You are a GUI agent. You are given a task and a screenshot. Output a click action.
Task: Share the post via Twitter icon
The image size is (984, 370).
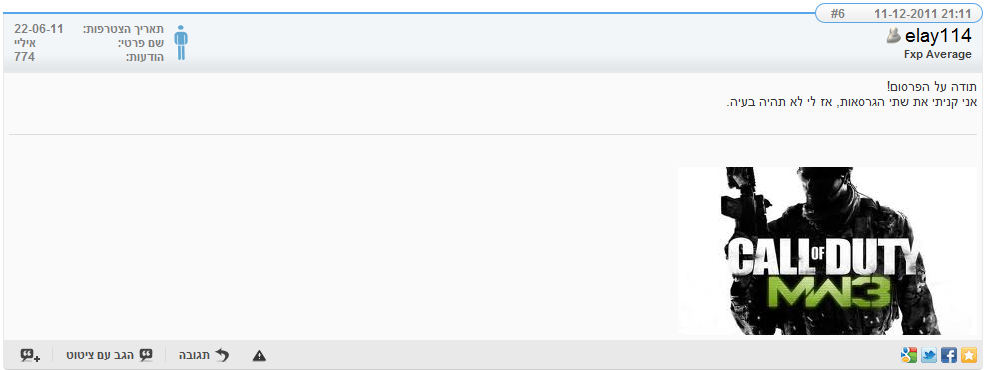click(929, 356)
